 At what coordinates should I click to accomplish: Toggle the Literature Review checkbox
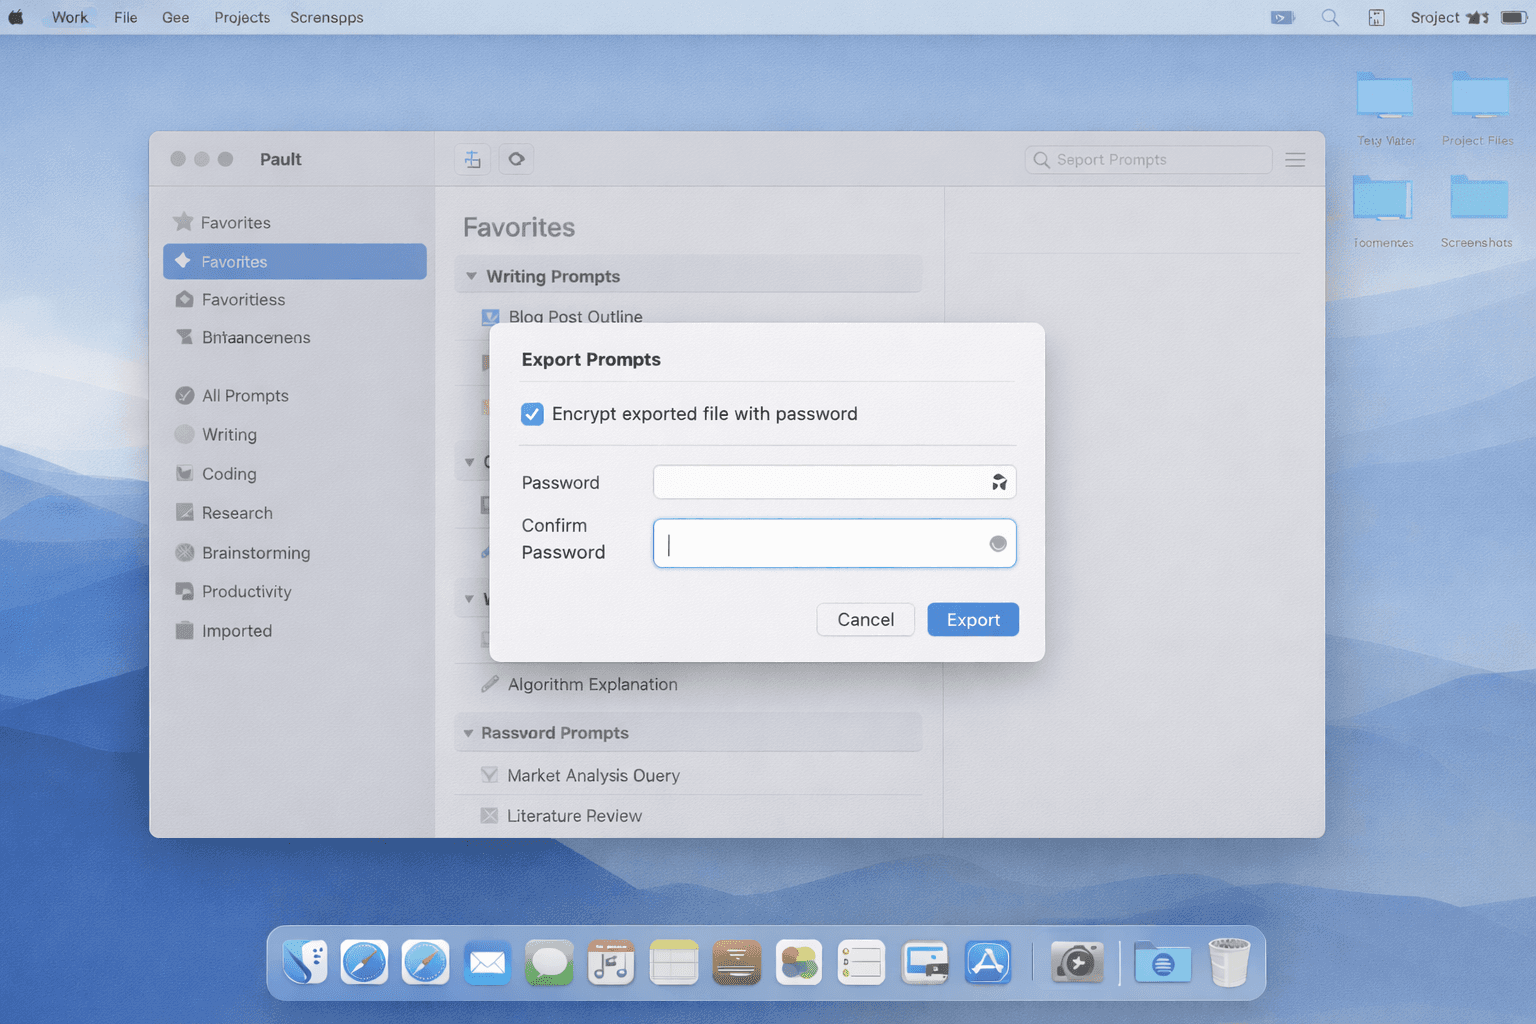coord(489,816)
